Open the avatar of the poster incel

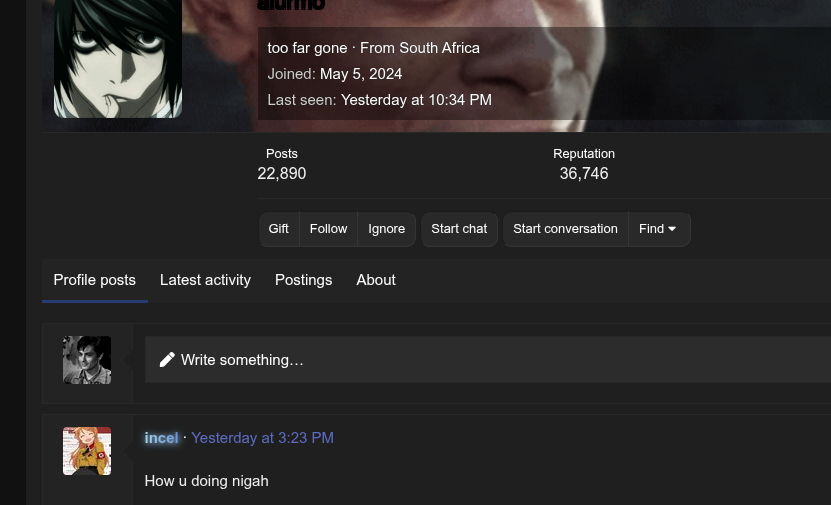click(x=87, y=451)
